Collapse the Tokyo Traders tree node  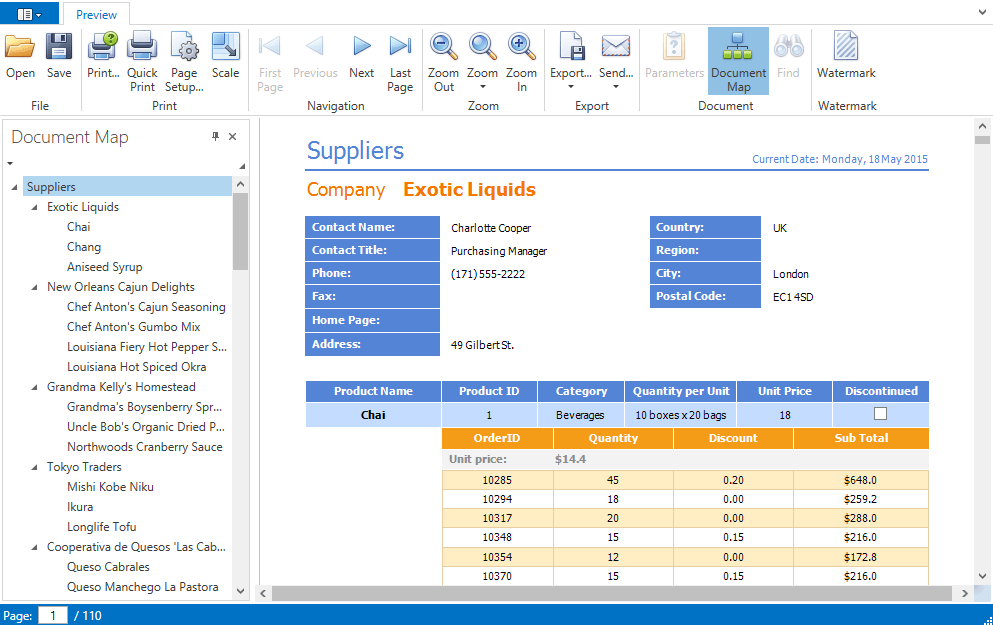[34, 467]
